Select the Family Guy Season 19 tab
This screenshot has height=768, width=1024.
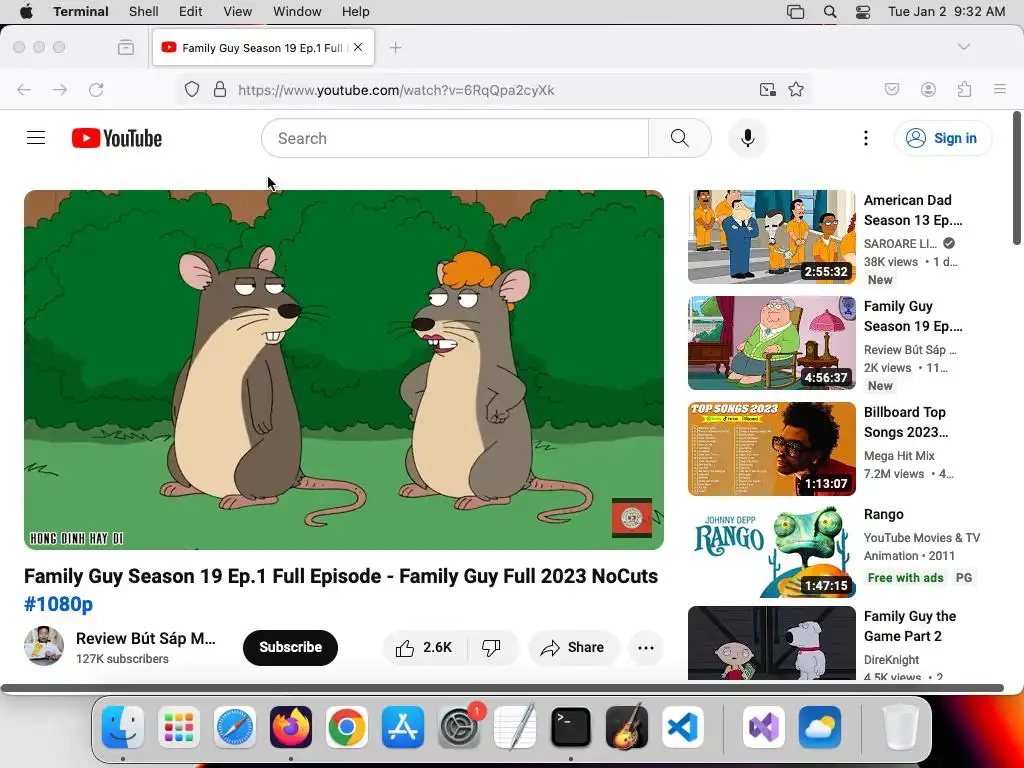point(263,48)
